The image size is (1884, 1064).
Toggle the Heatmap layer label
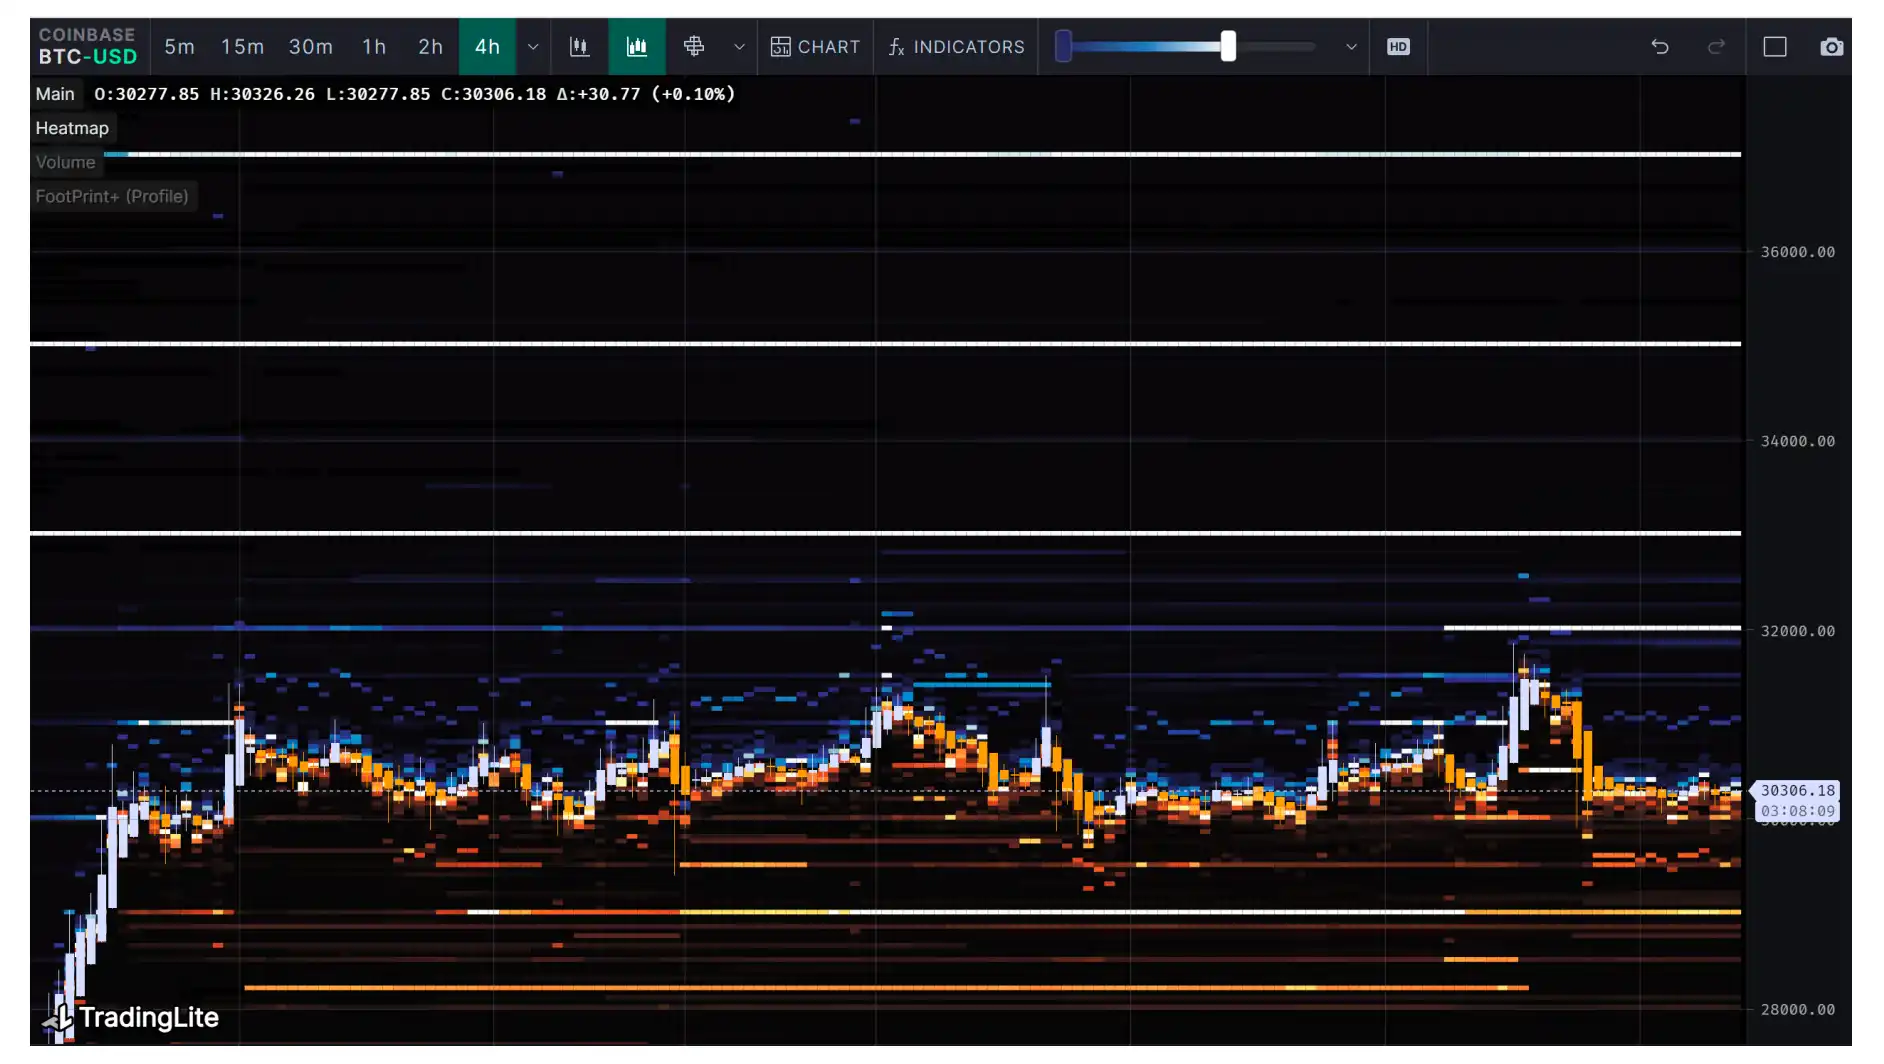click(x=72, y=128)
